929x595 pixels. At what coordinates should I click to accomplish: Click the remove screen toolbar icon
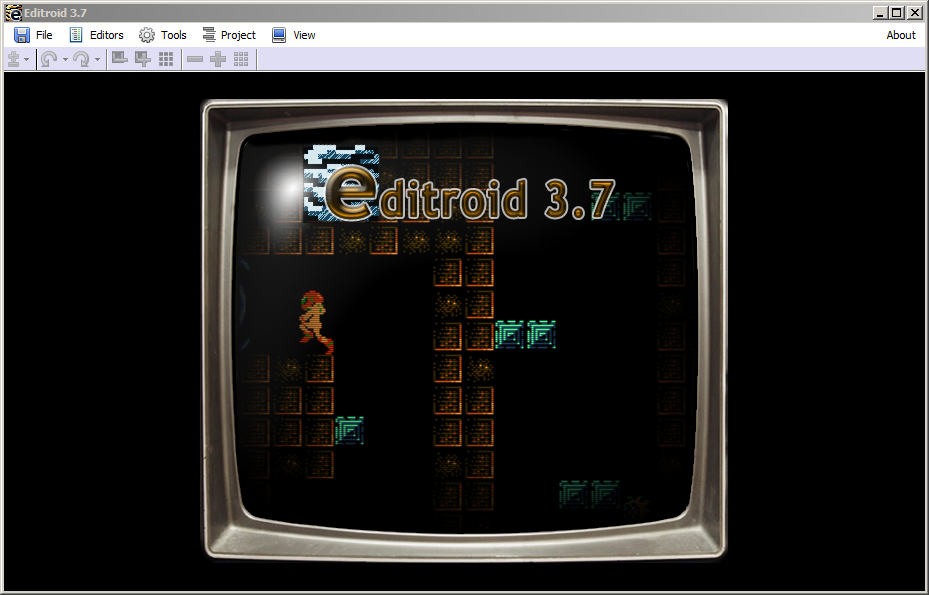pos(120,59)
